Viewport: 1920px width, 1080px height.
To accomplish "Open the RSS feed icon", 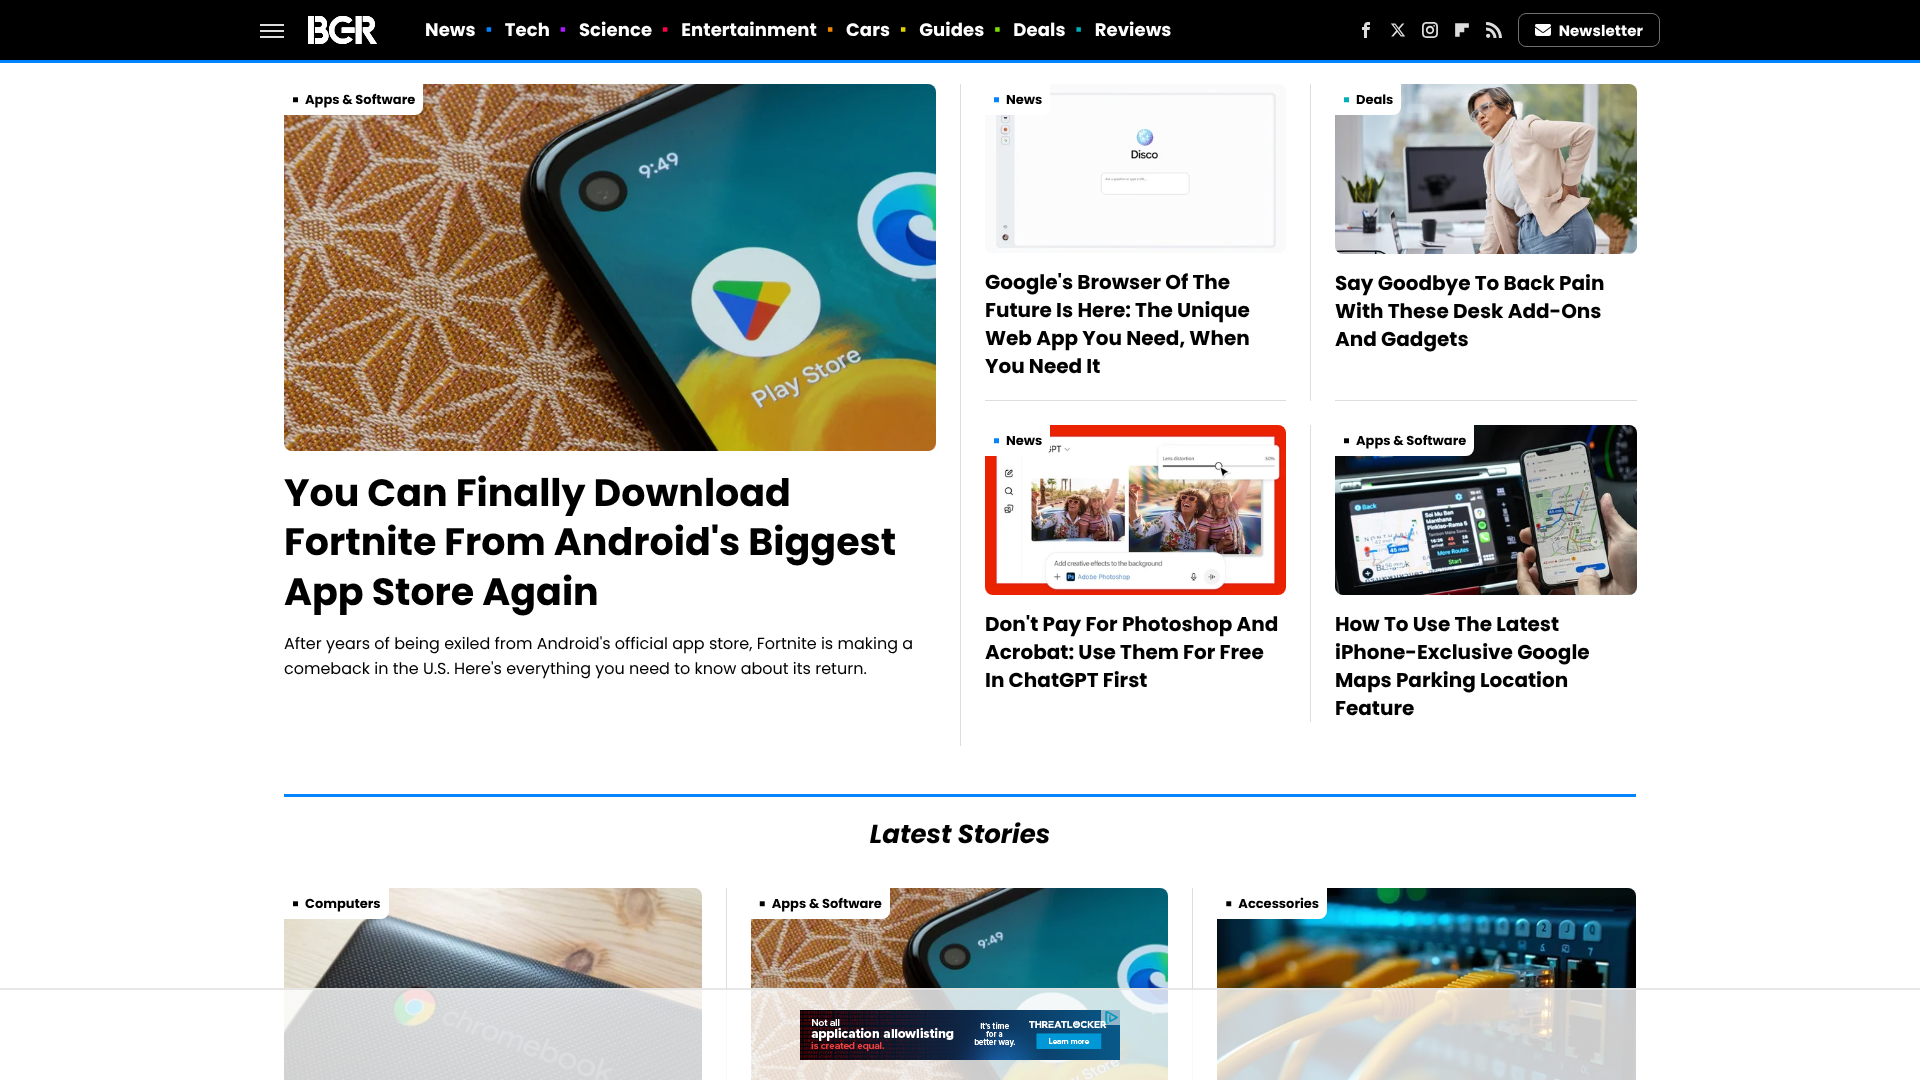I will [1494, 30].
